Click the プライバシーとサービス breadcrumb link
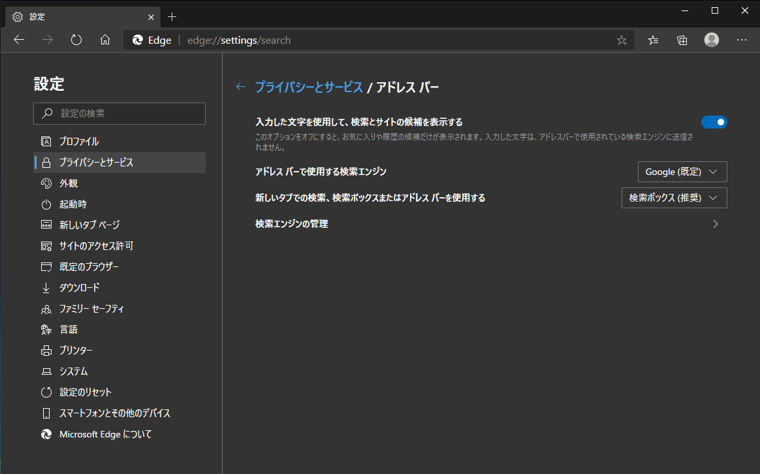760x474 pixels. click(309, 87)
